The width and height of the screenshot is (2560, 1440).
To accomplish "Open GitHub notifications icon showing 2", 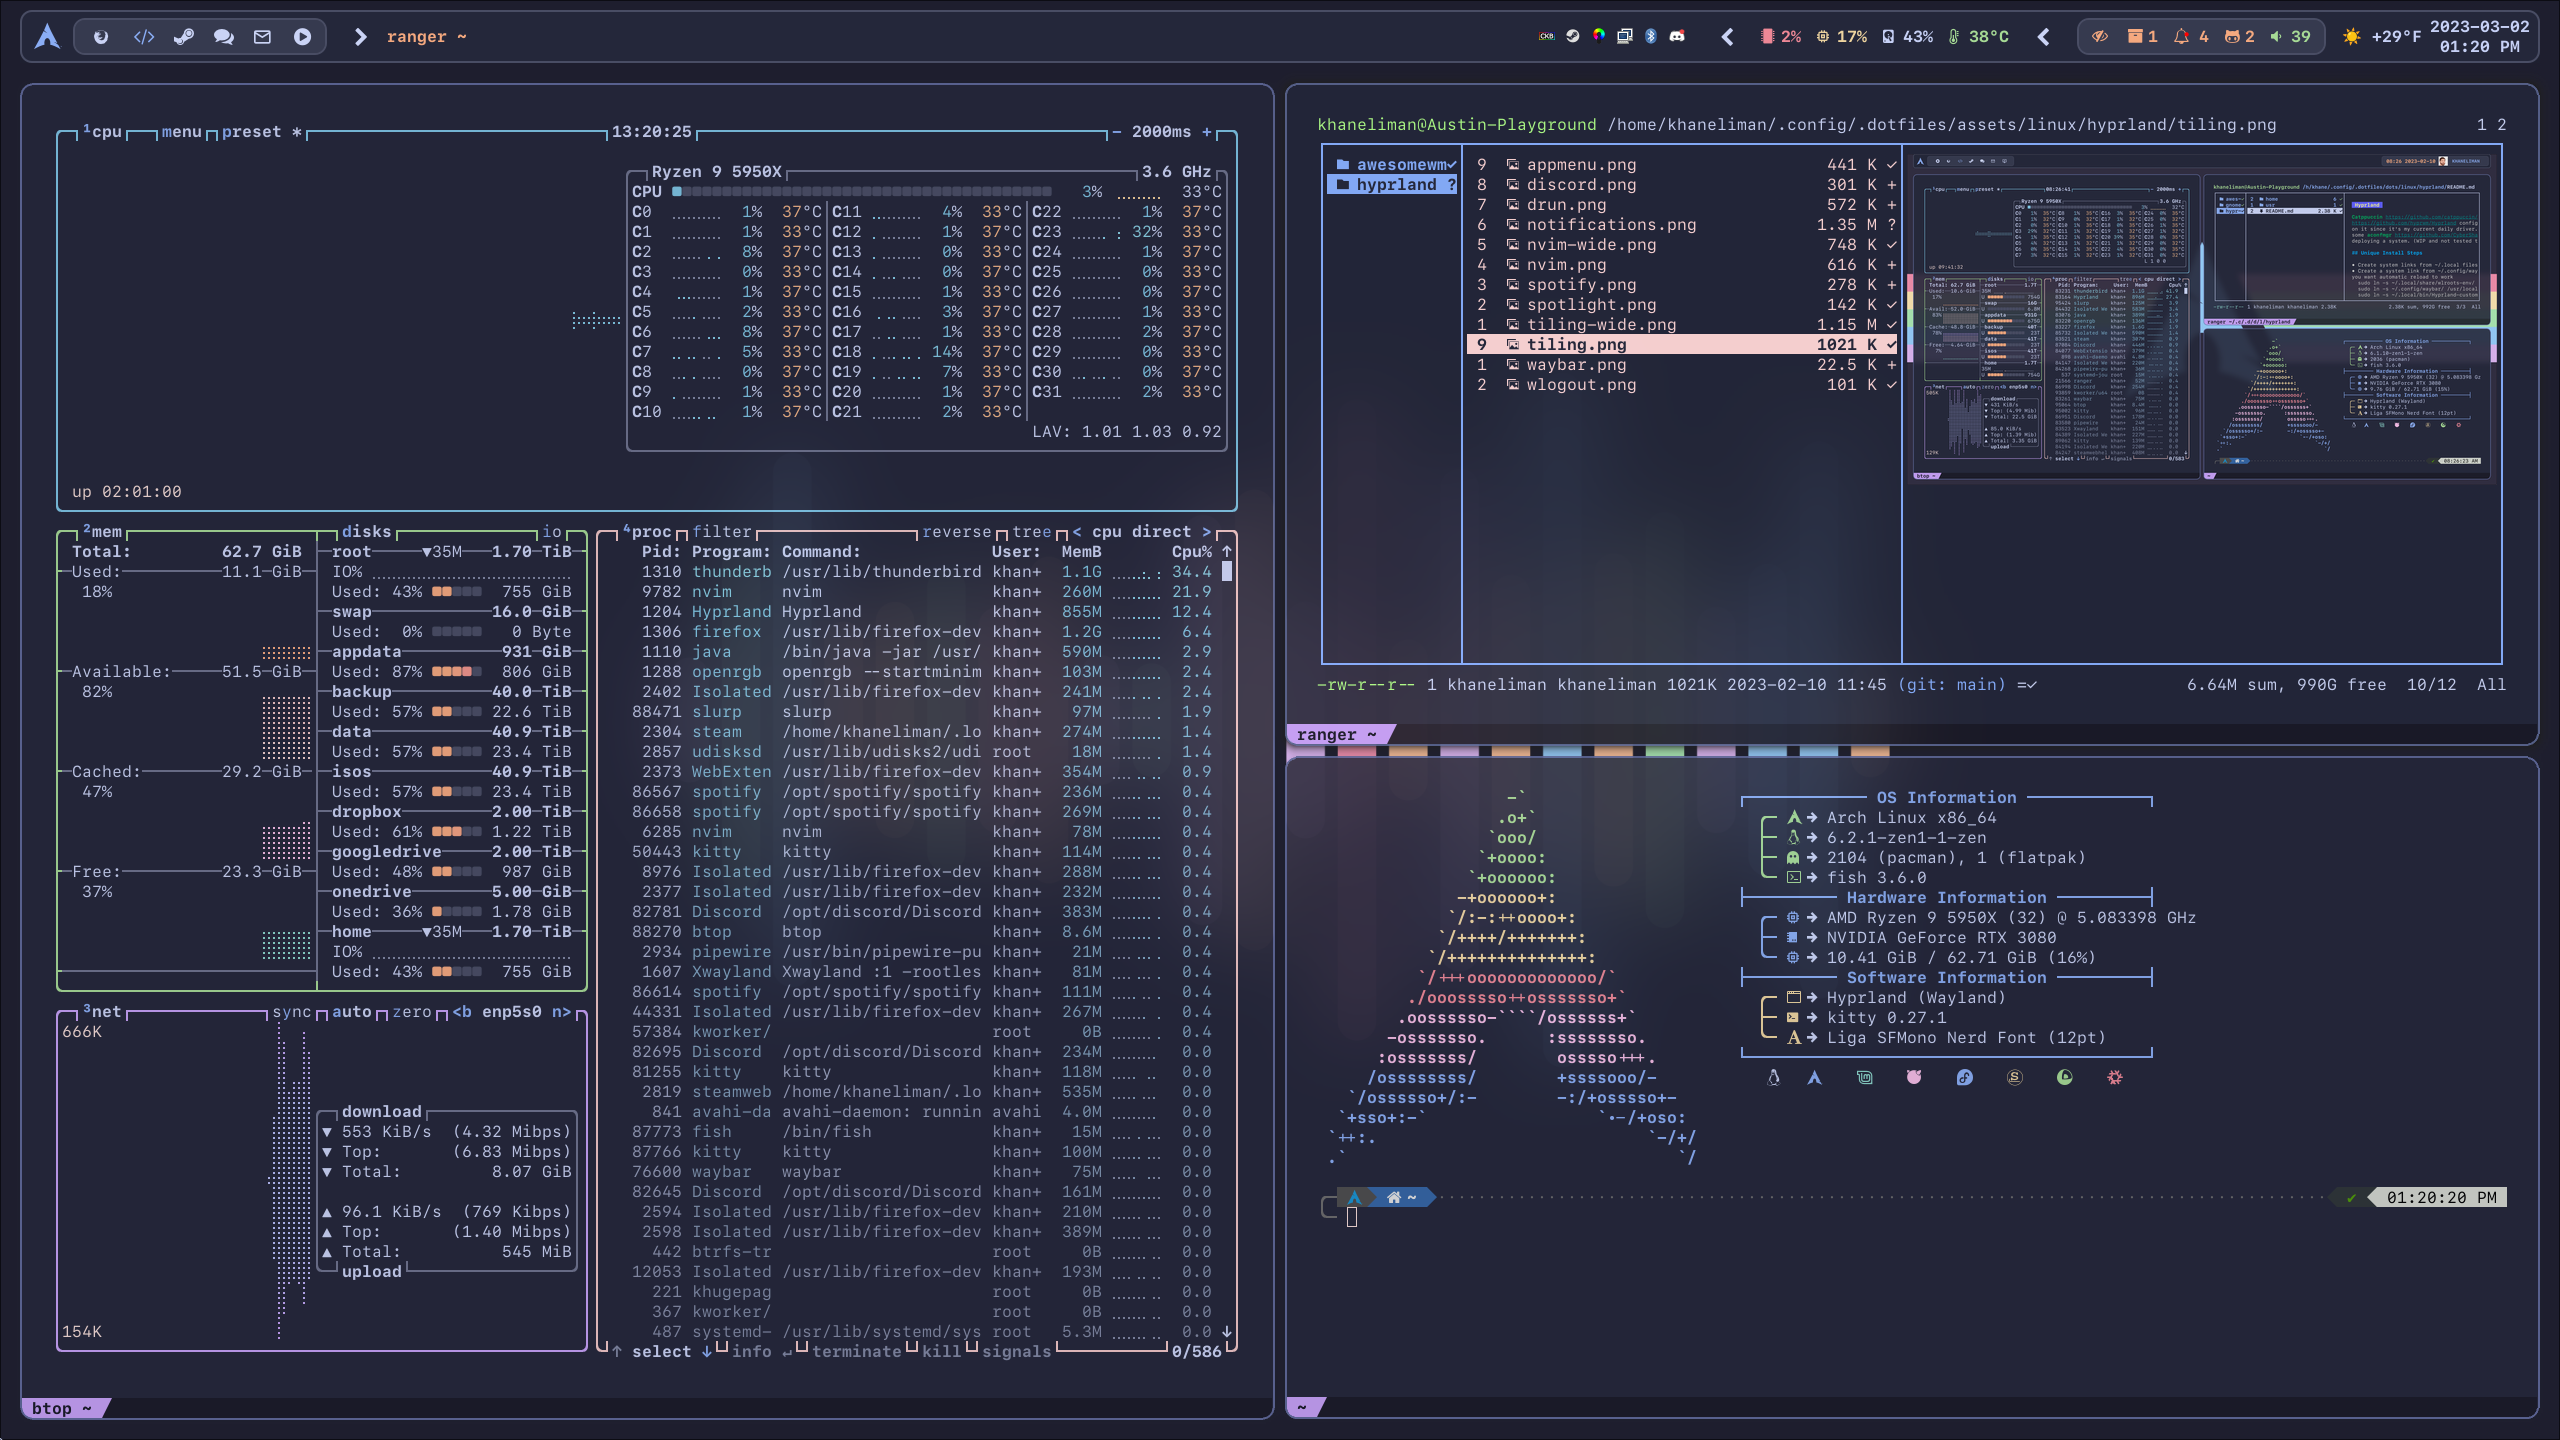I will point(2240,37).
